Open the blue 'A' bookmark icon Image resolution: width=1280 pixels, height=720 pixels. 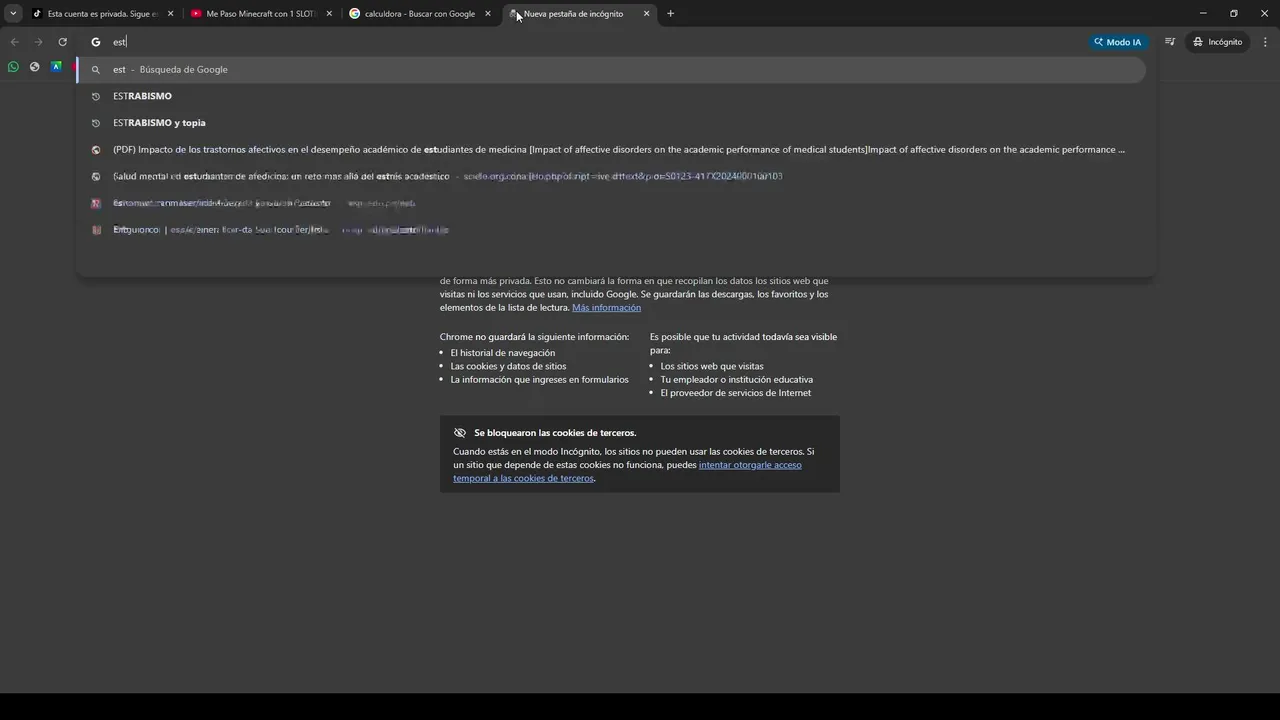point(57,67)
